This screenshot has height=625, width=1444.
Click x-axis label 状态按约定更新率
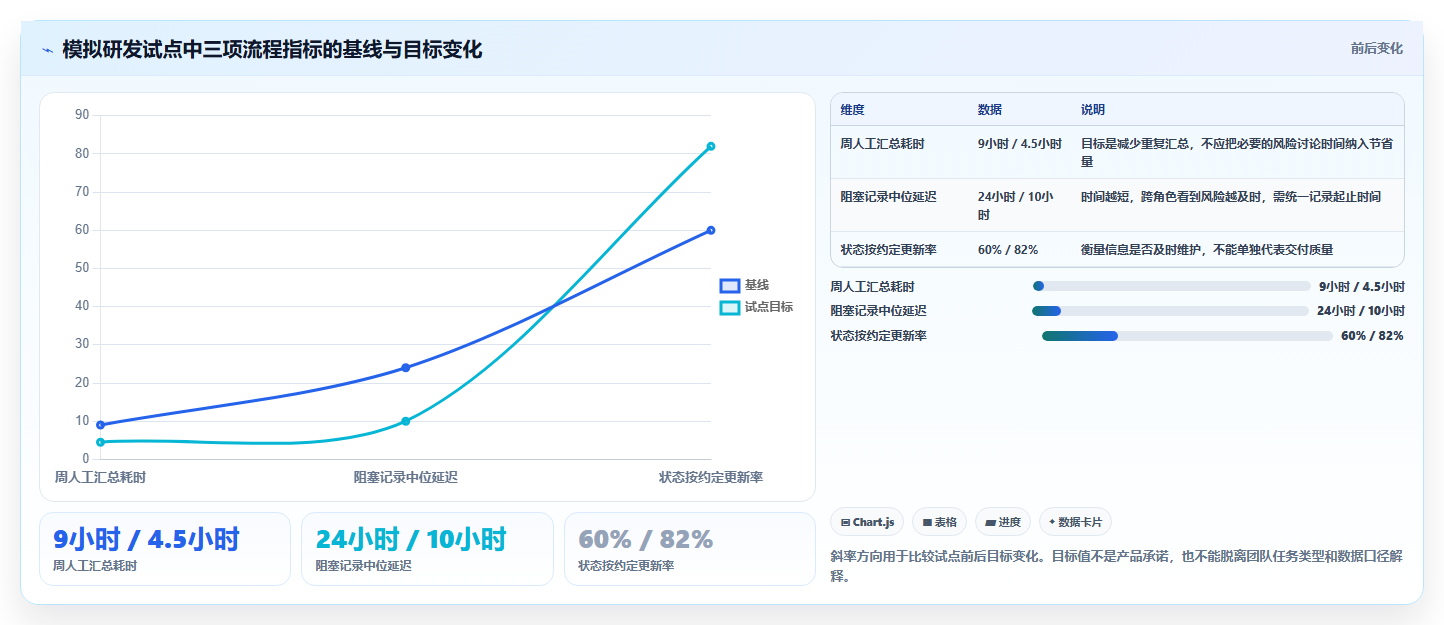[711, 478]
